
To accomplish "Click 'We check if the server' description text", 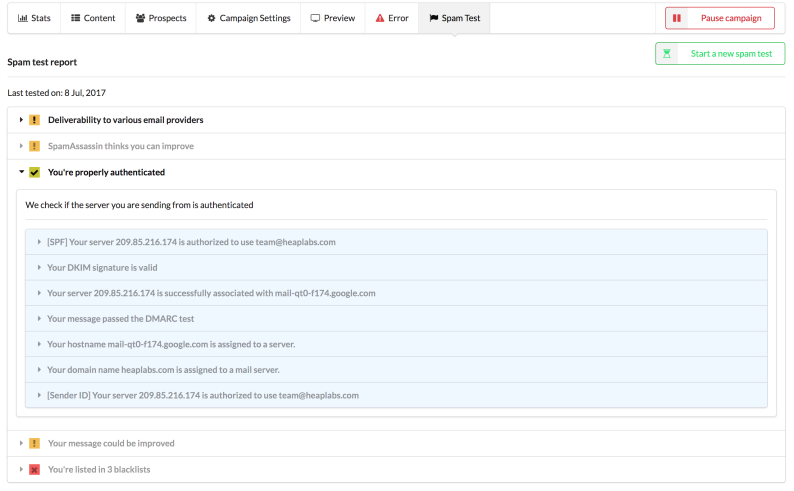I will 139,205.
